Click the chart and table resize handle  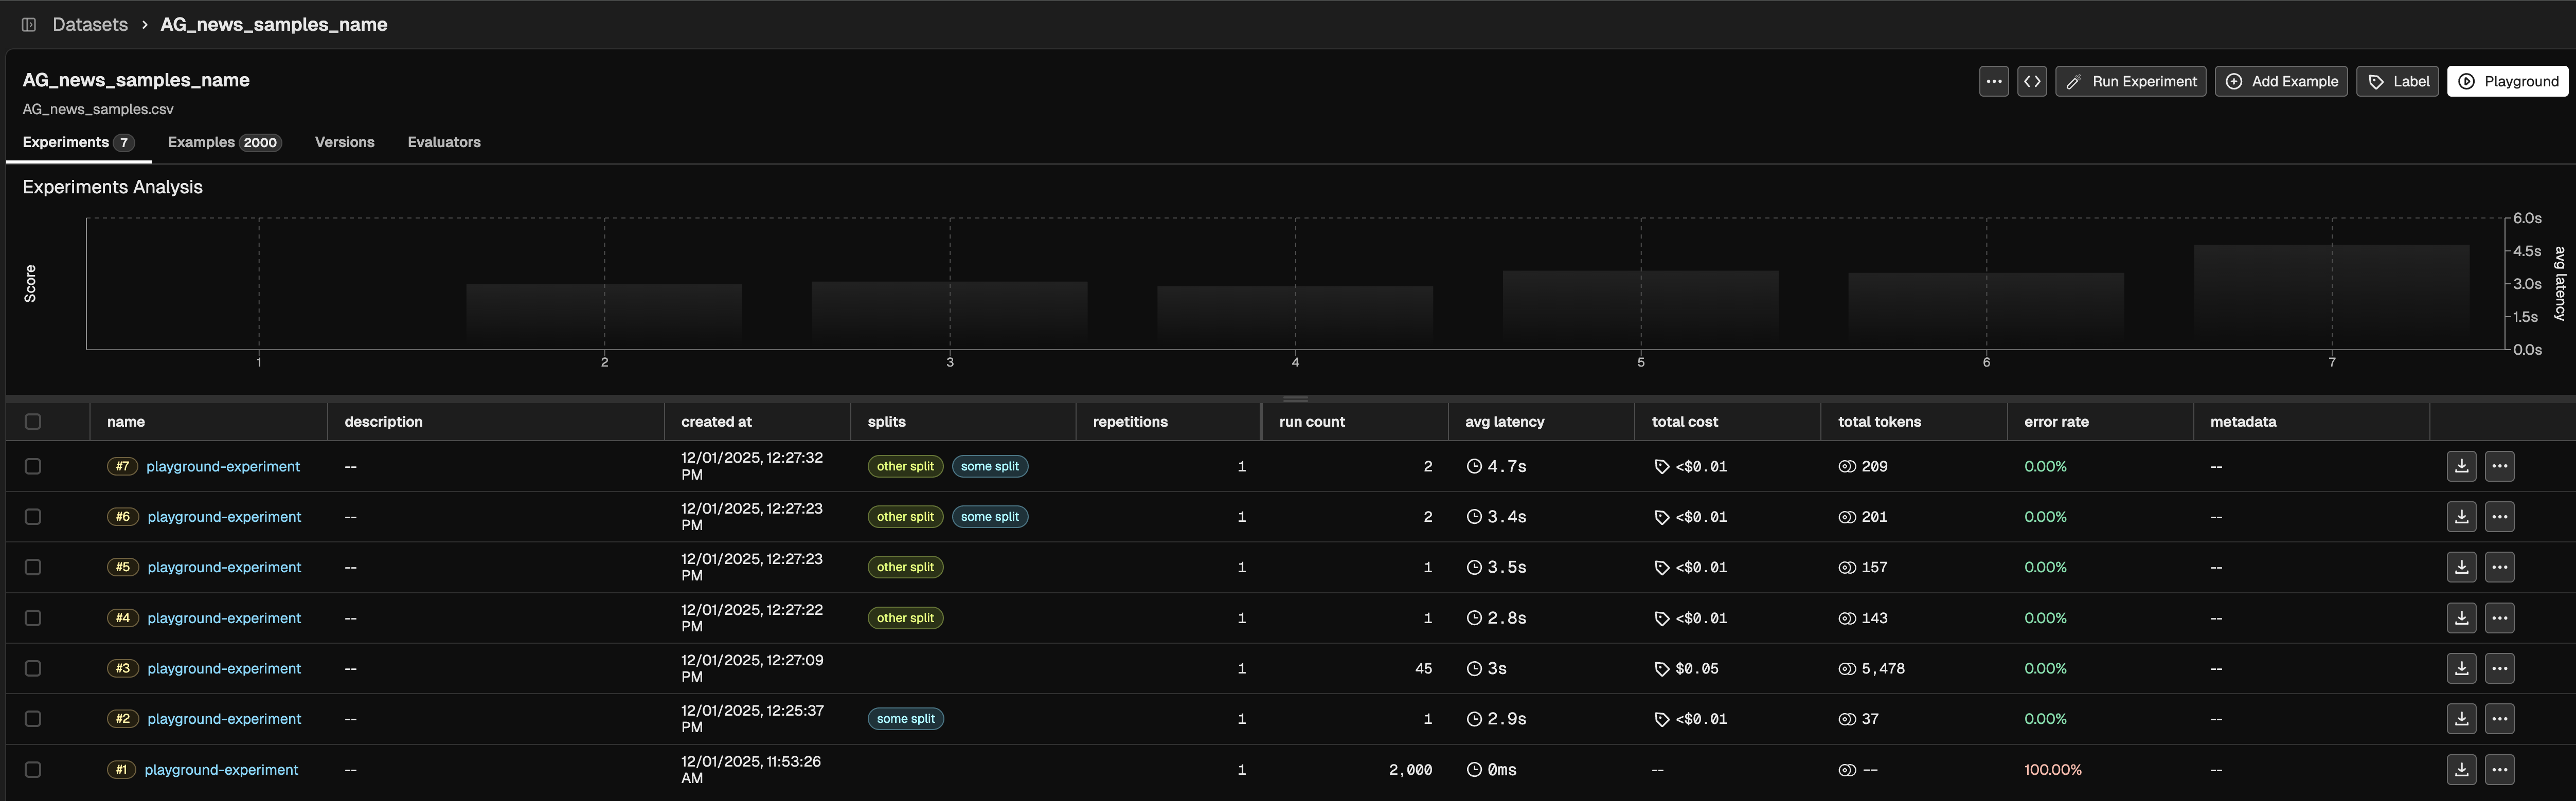[1295, 398]
